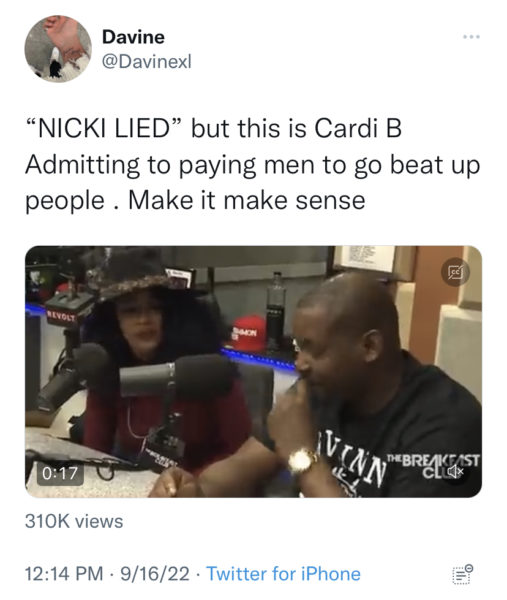Click the 310K views count
The image size is (507, 600).
pyautogui.click(x=74, y=521)
